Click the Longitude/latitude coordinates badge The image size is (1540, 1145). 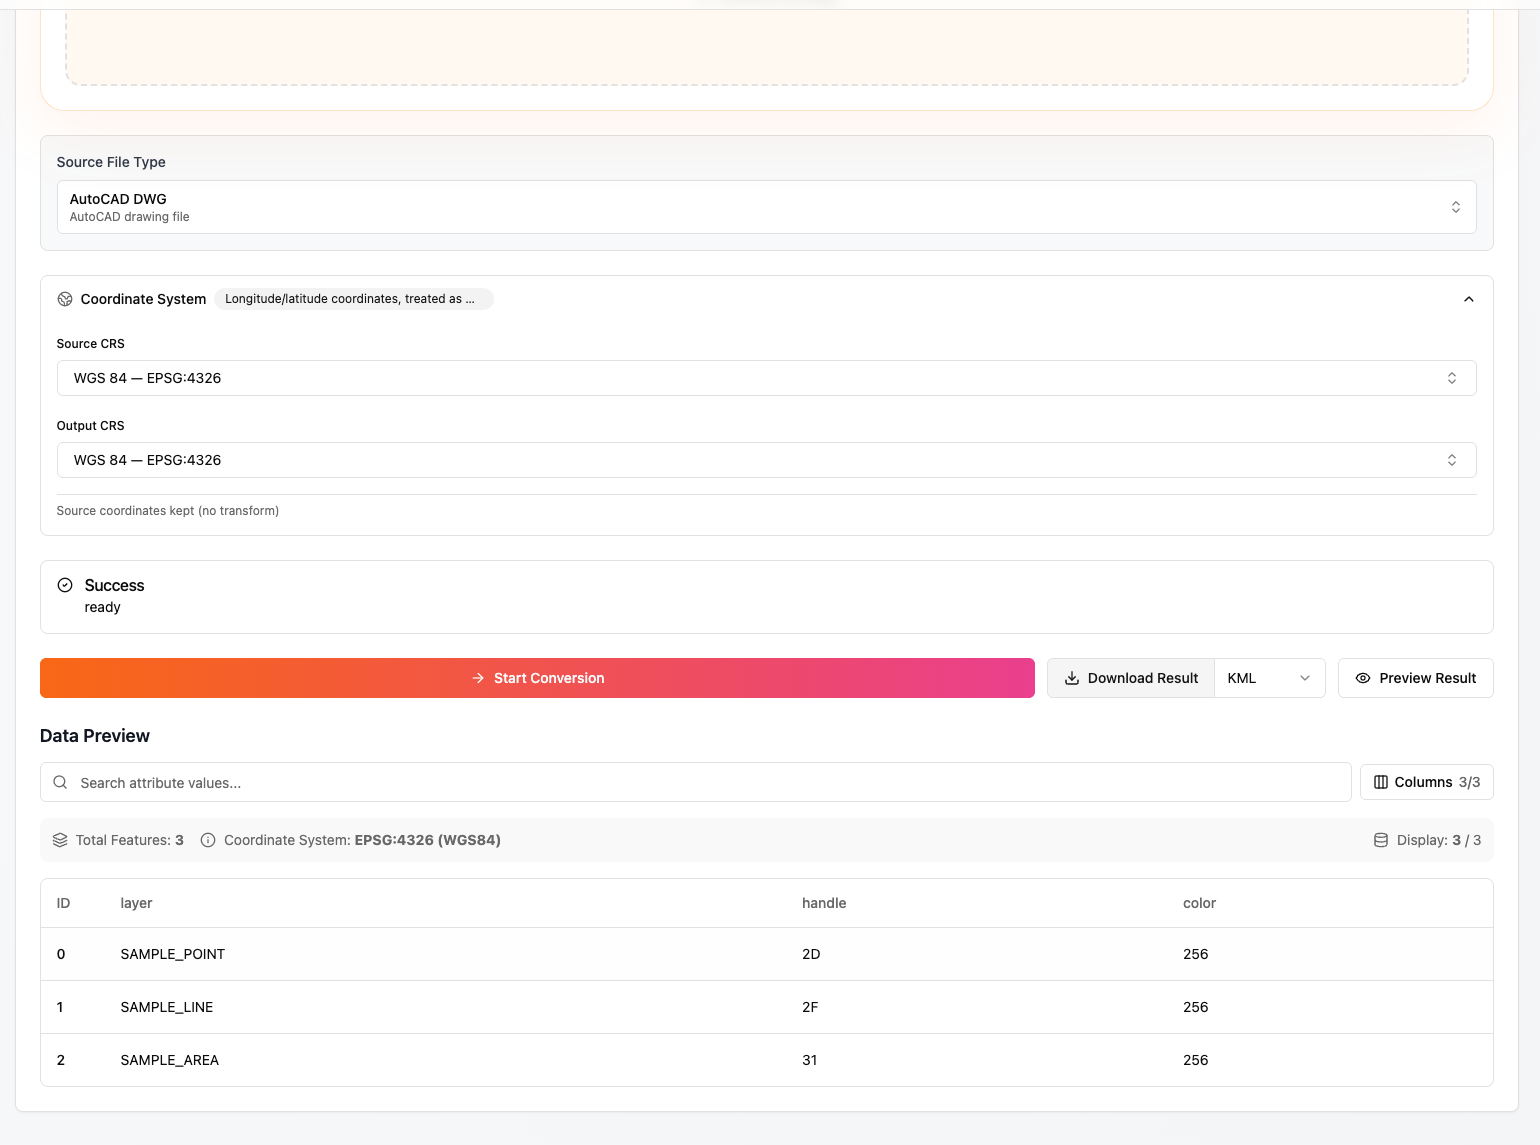[x=354, y=299]
